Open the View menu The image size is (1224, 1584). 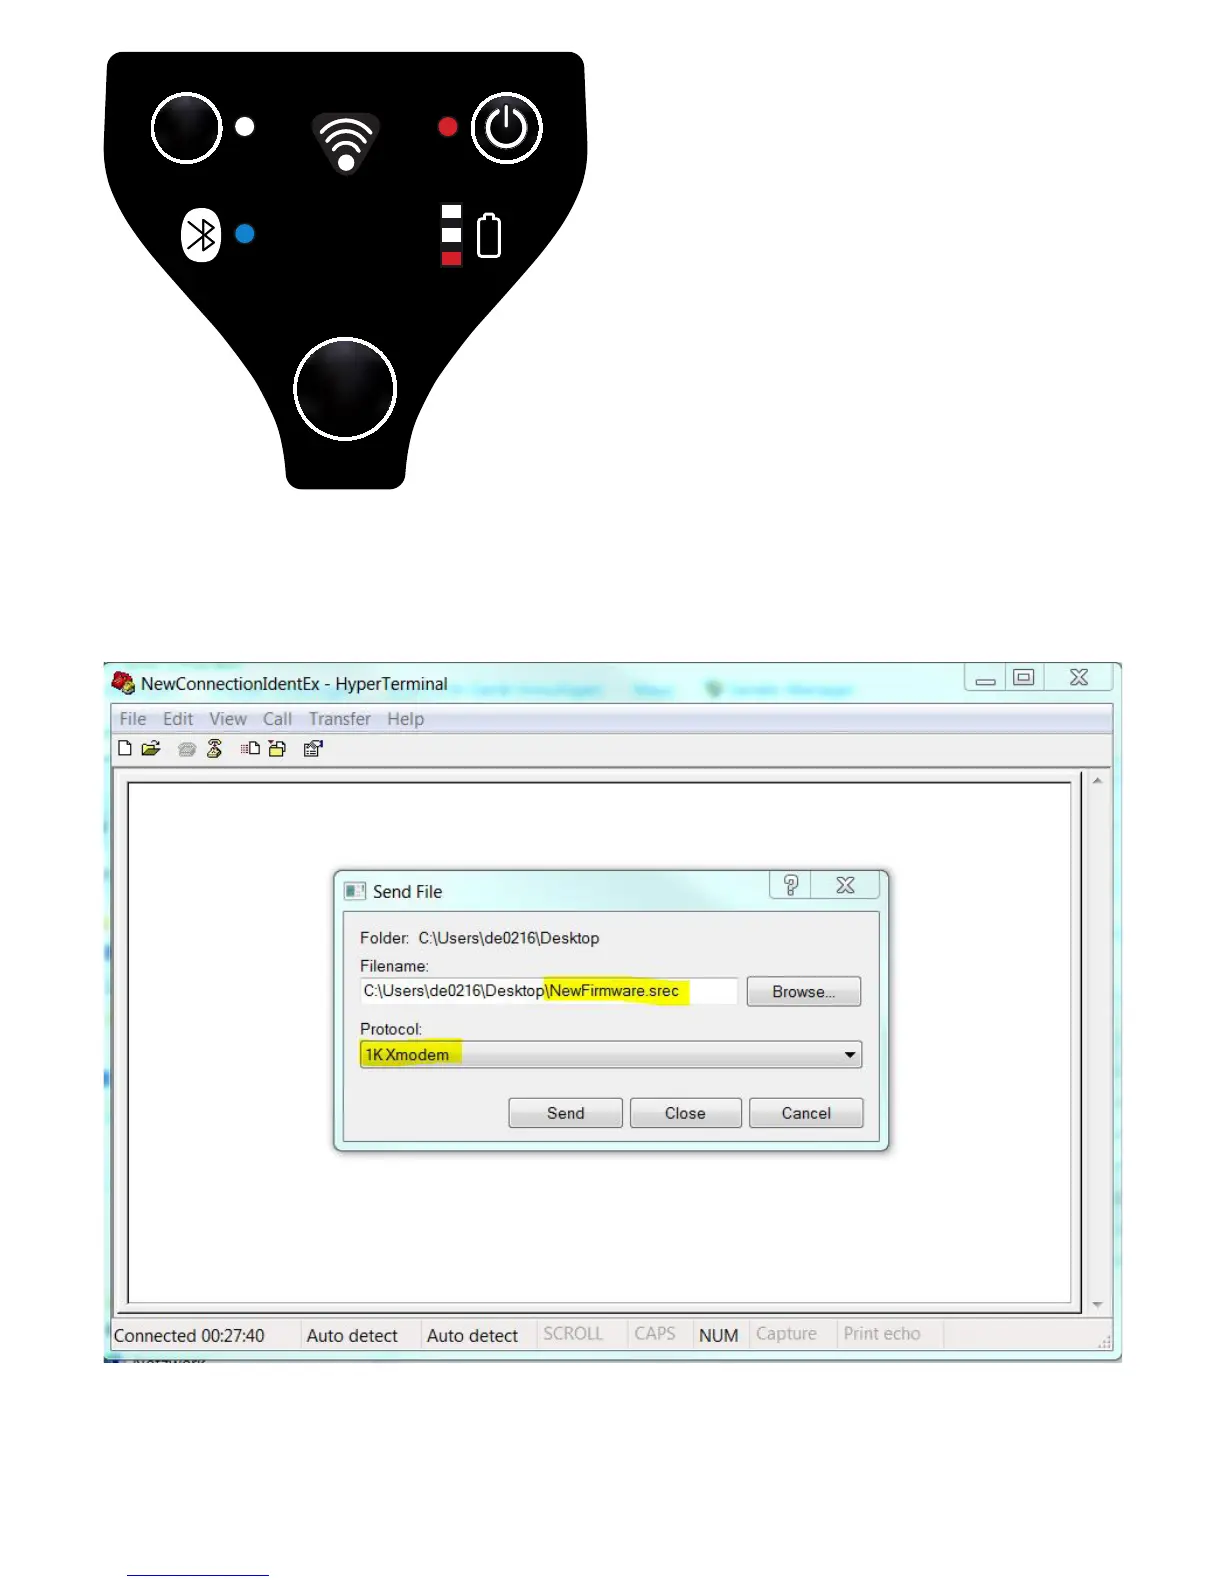(228, 719)
